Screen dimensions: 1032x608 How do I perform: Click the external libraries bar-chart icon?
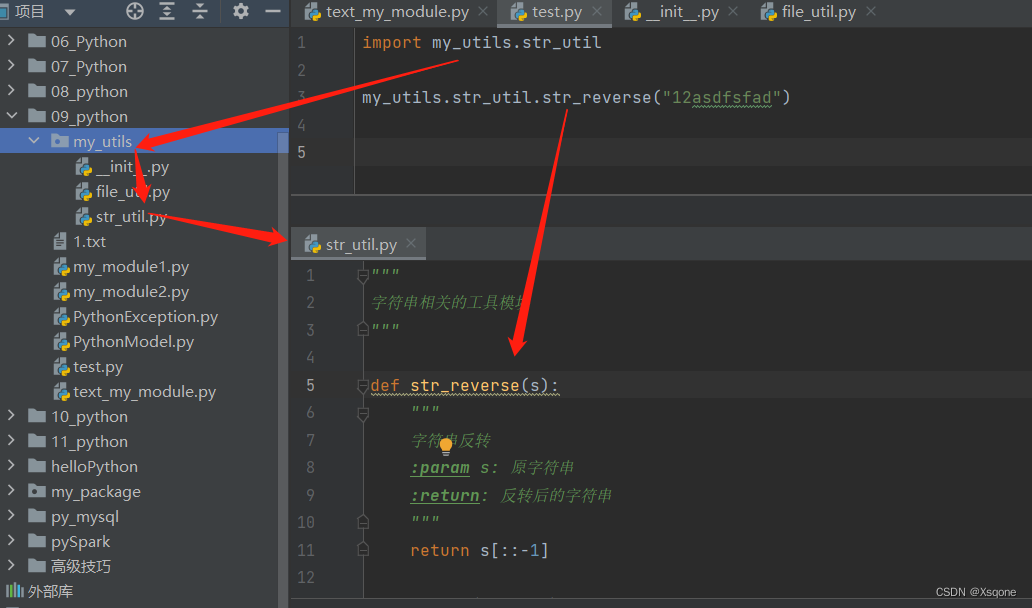click(14, 590)
